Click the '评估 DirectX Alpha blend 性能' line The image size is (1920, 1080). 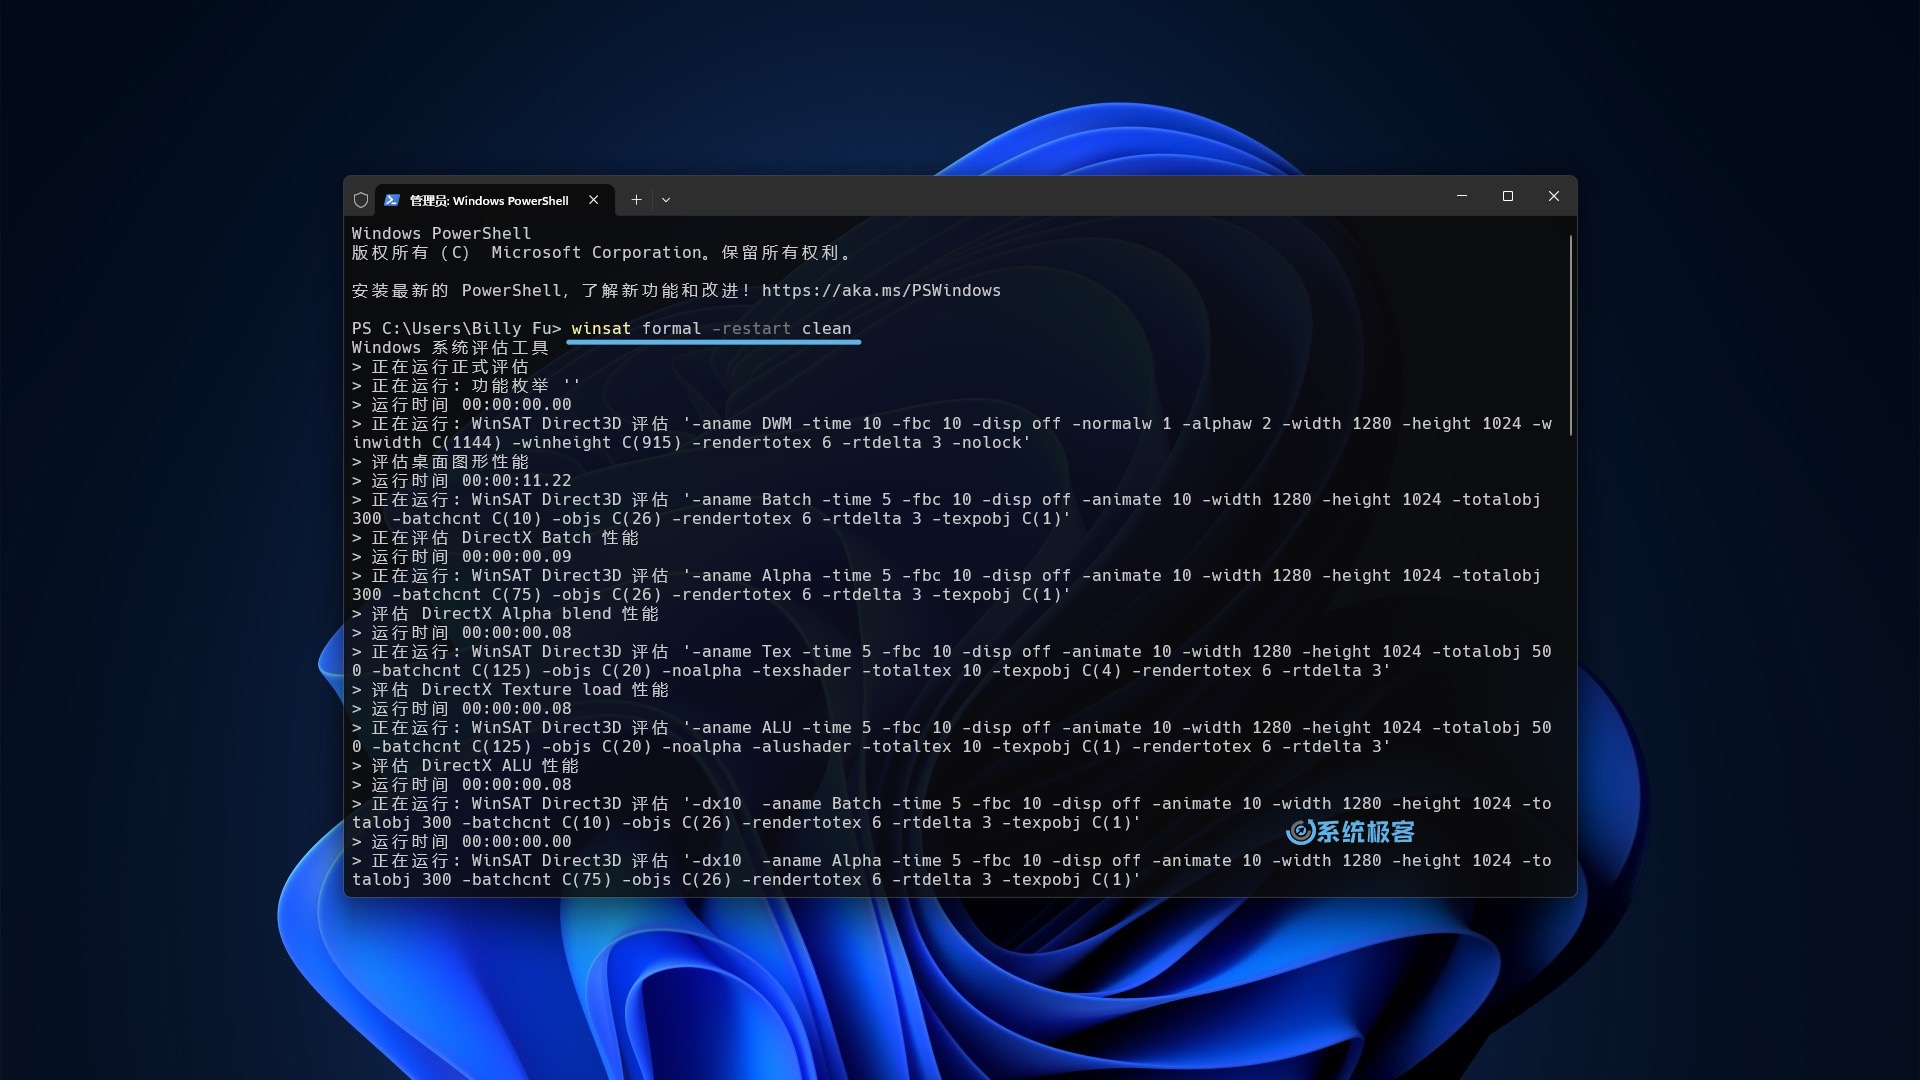[505, 614]
